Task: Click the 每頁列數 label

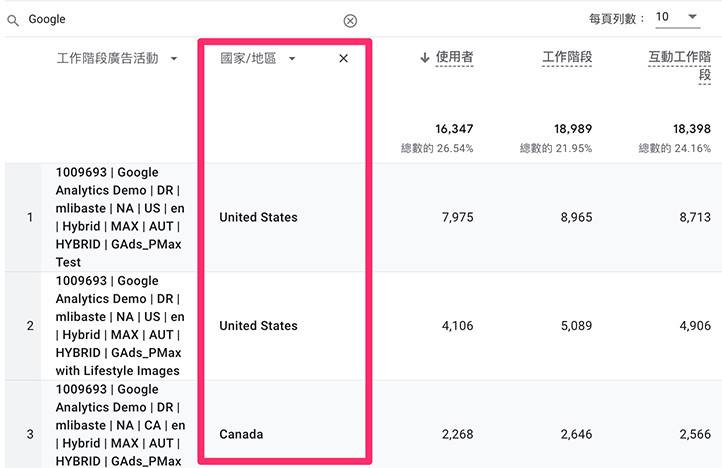Action: (617, 17)
